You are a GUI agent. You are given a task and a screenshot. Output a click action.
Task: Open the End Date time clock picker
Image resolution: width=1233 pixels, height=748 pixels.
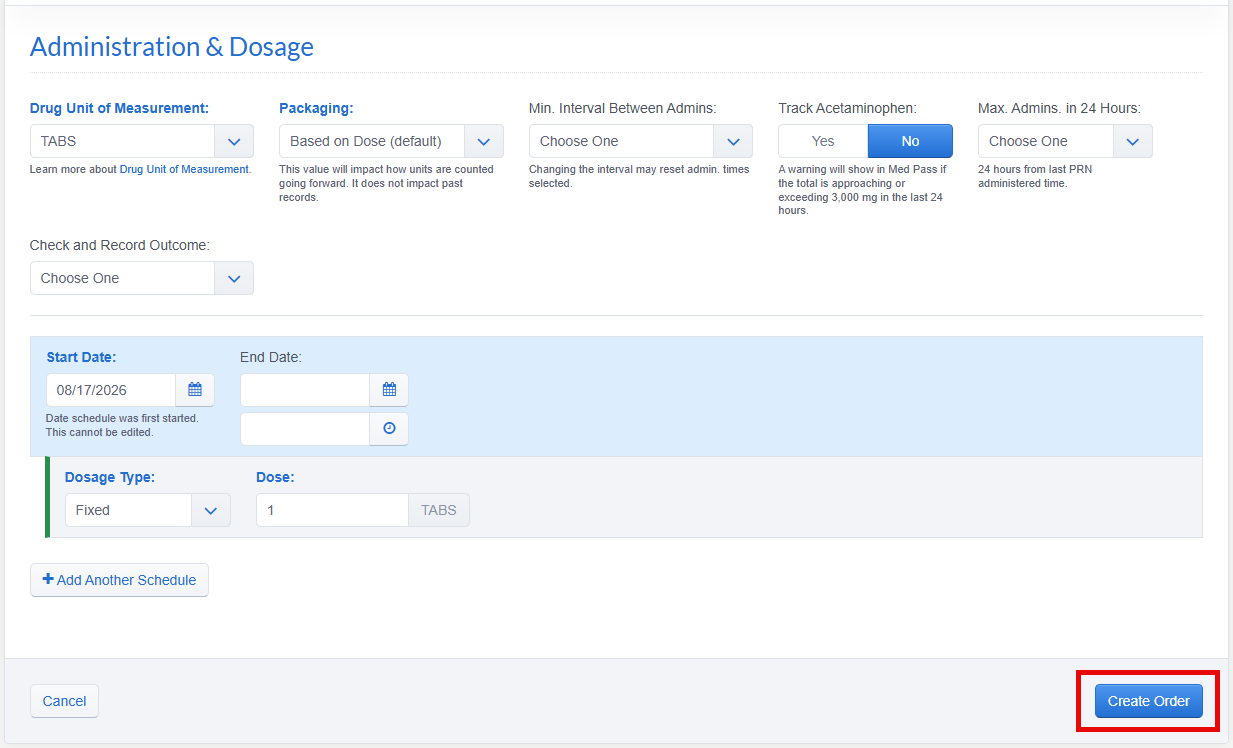389,429
